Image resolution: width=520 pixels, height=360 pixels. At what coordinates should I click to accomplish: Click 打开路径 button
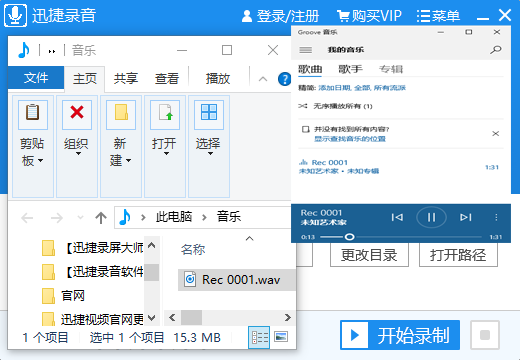click(458, 255)
